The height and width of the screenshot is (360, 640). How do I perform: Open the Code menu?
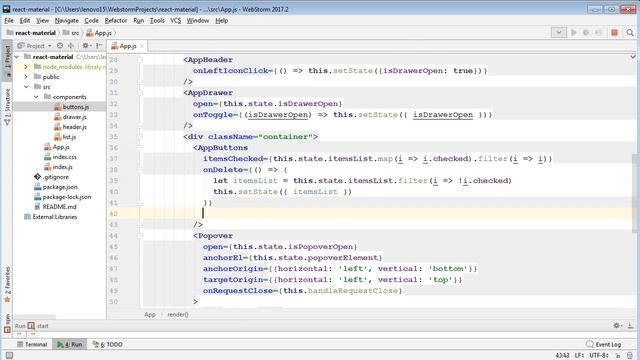[91, 20]
